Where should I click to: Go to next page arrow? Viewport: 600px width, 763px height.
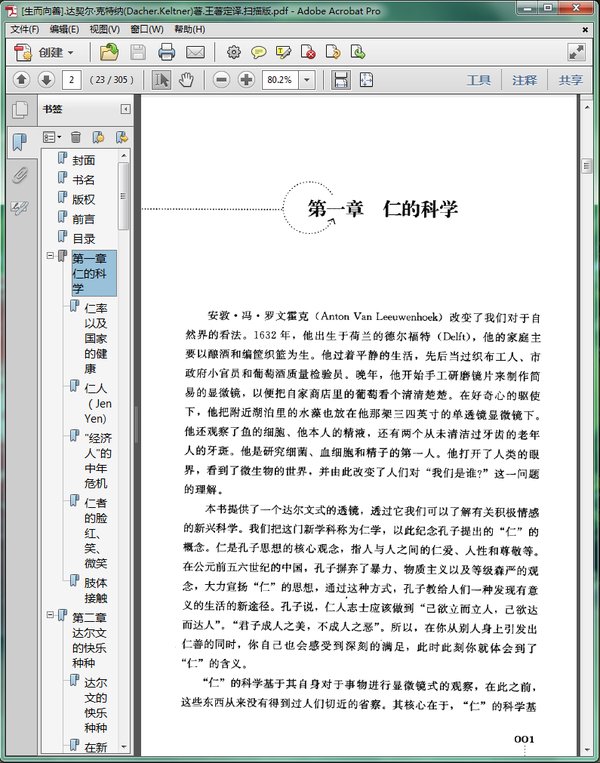point(46,79)
